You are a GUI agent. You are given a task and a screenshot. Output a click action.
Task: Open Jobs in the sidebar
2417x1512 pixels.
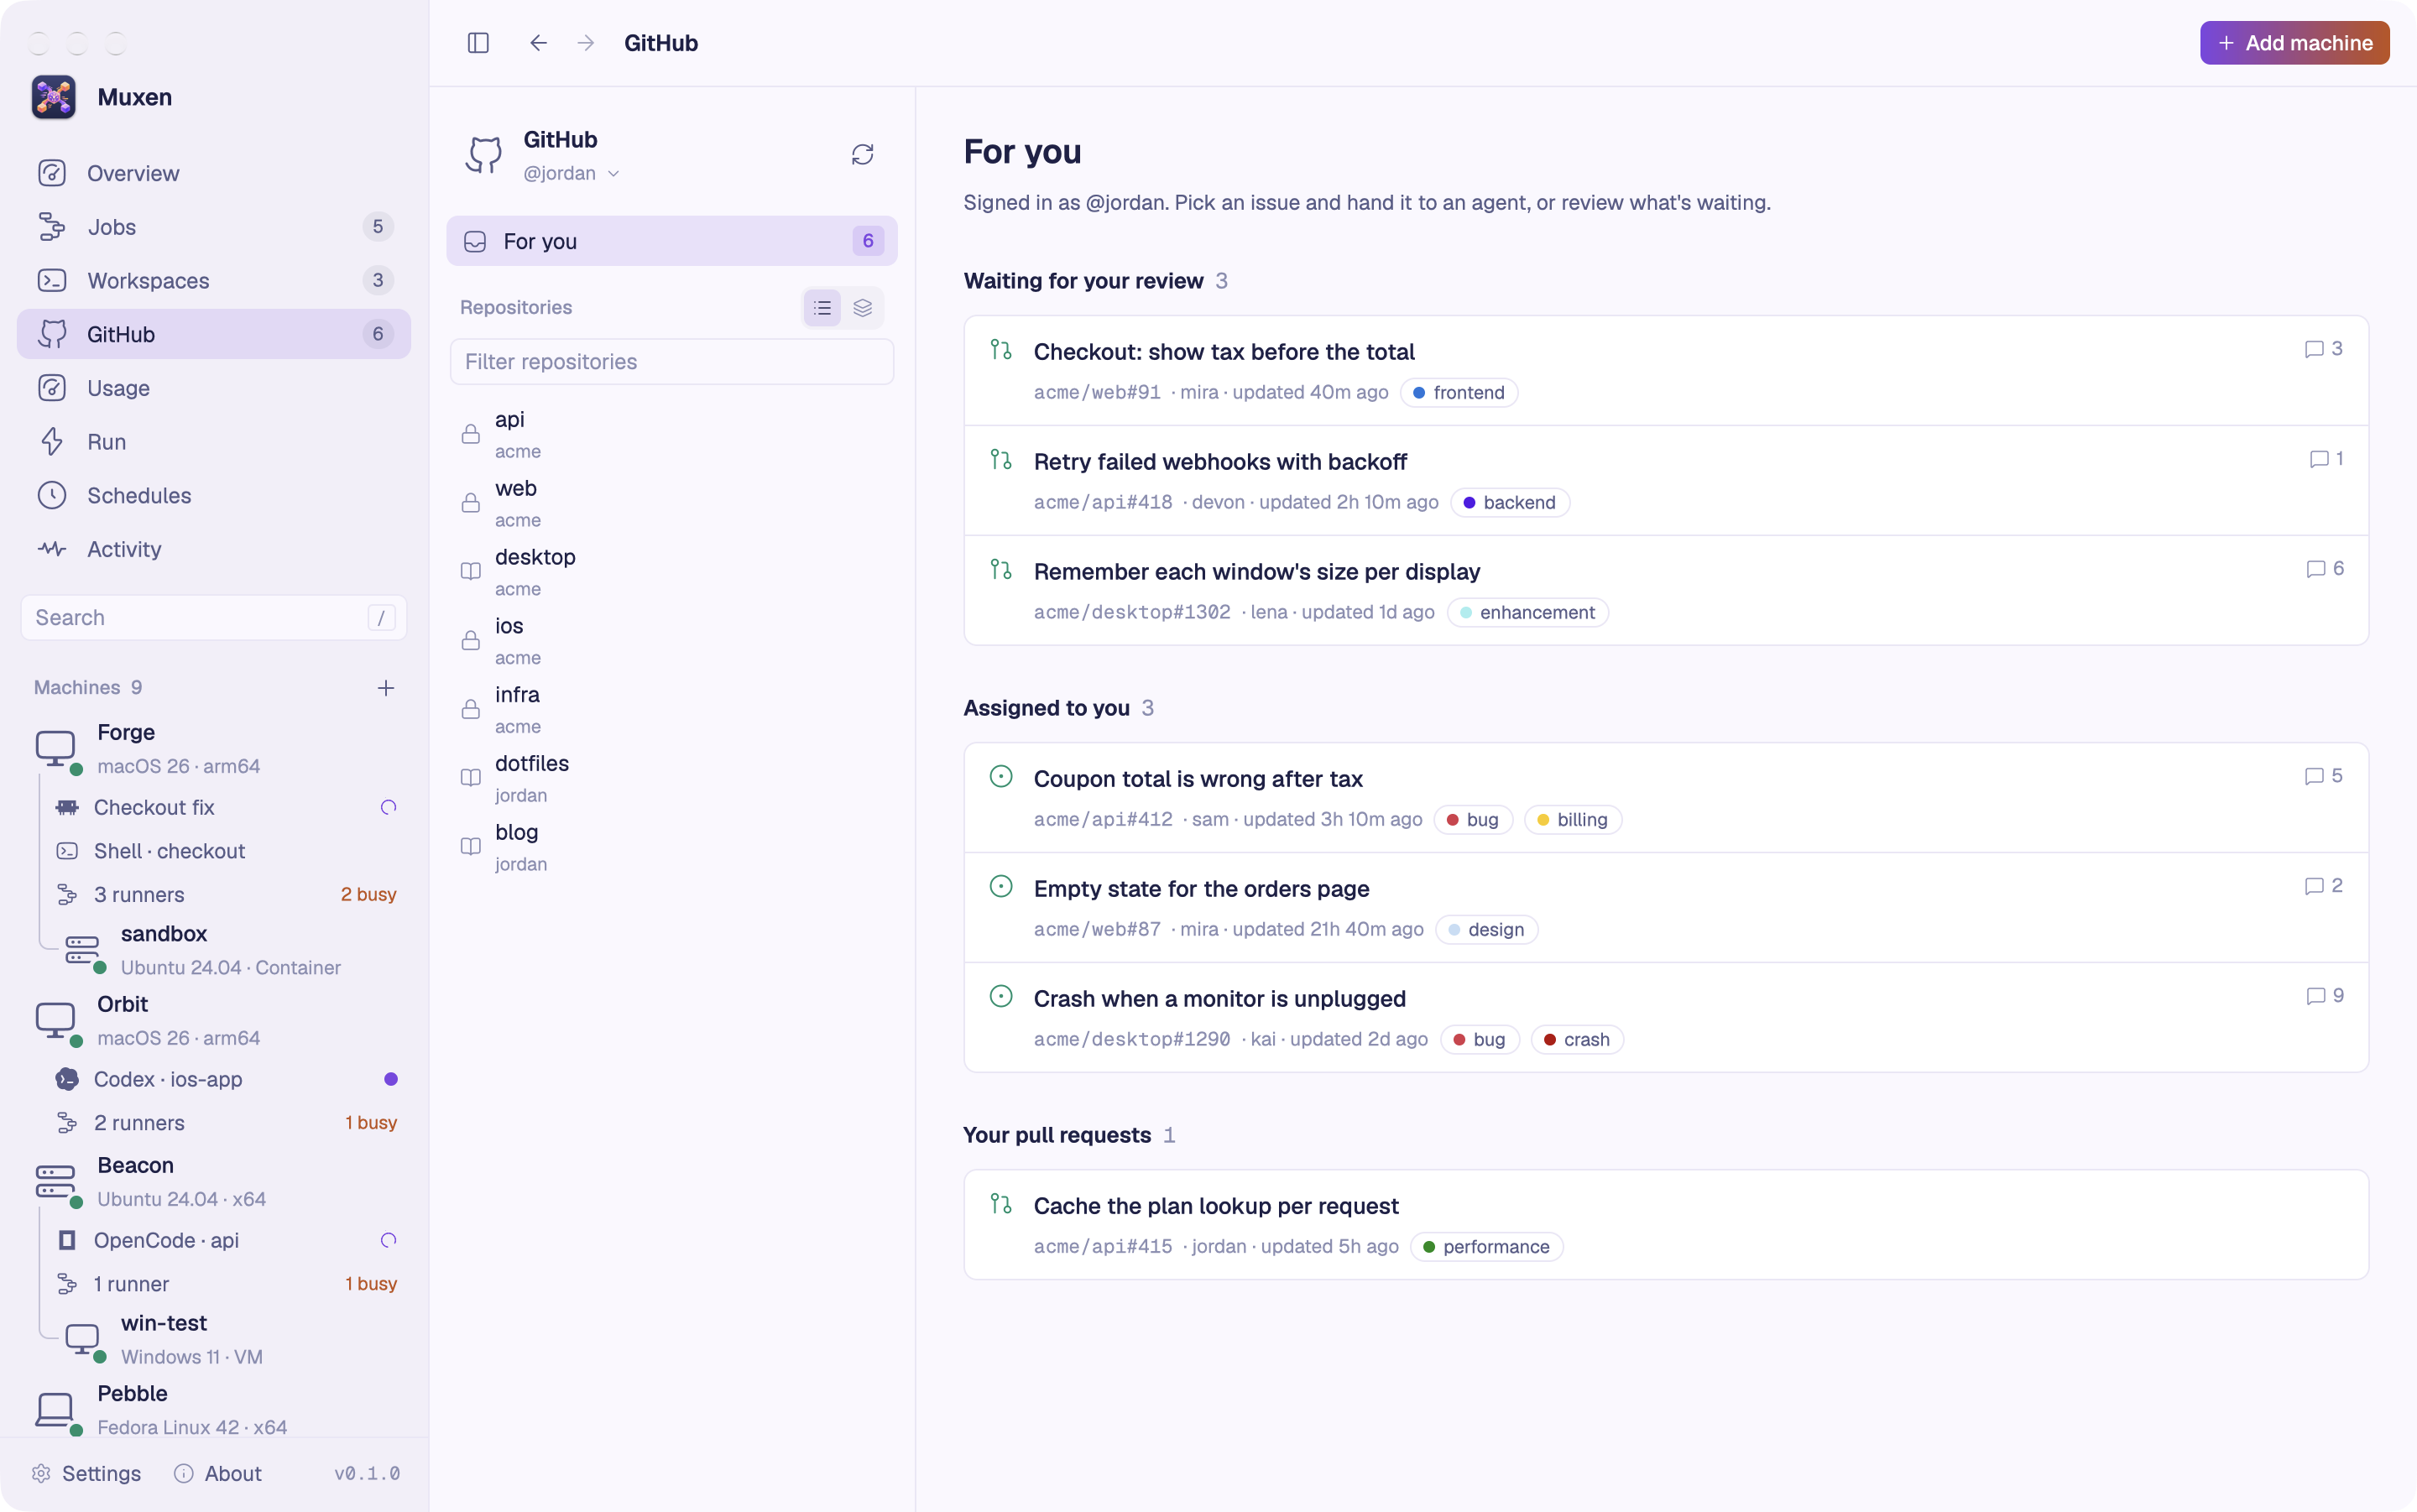pos(214,227)
